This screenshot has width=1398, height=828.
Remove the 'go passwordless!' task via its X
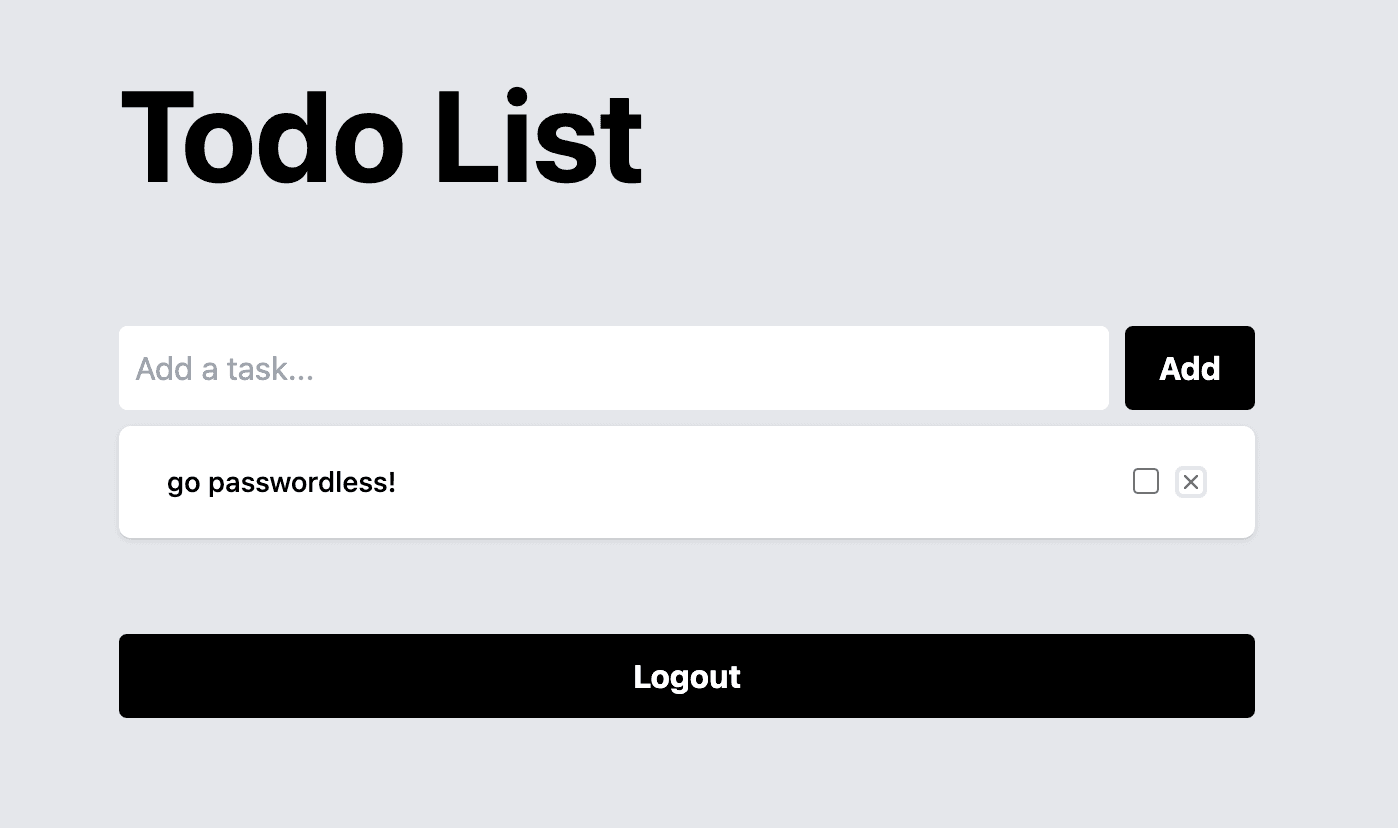tap(1191, 482)
